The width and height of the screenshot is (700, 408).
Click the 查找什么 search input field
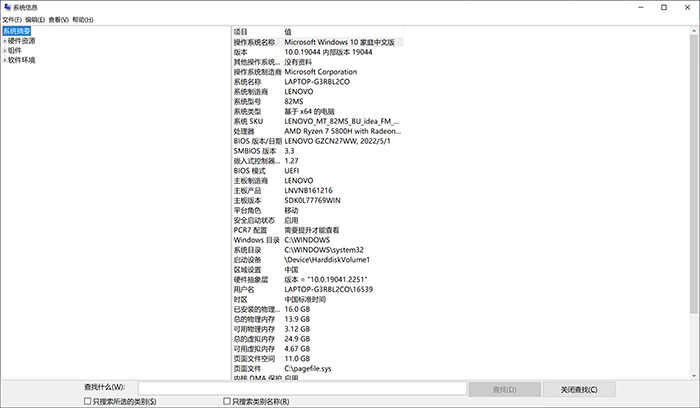point(301,388)
